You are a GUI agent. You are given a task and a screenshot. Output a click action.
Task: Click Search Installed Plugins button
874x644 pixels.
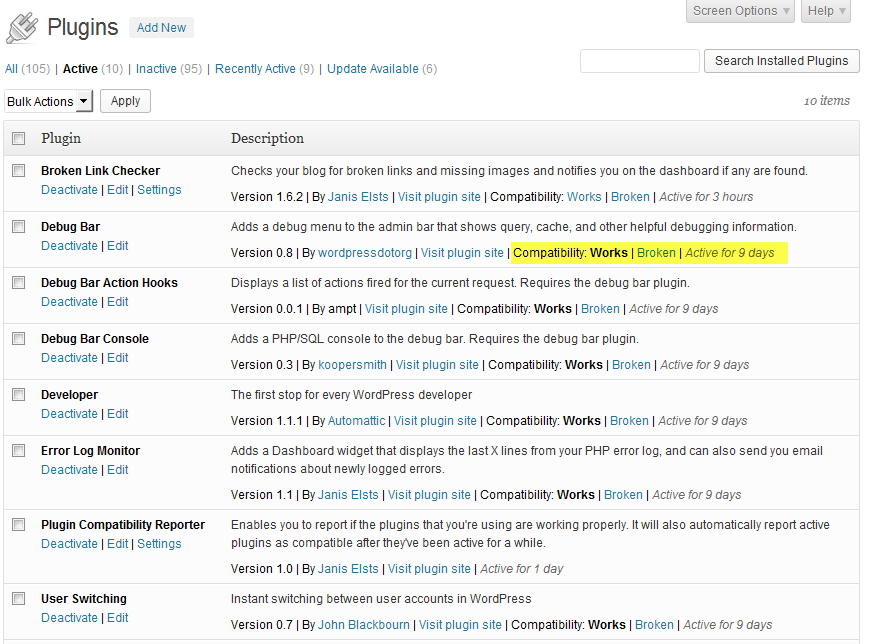tap(781, 61)
